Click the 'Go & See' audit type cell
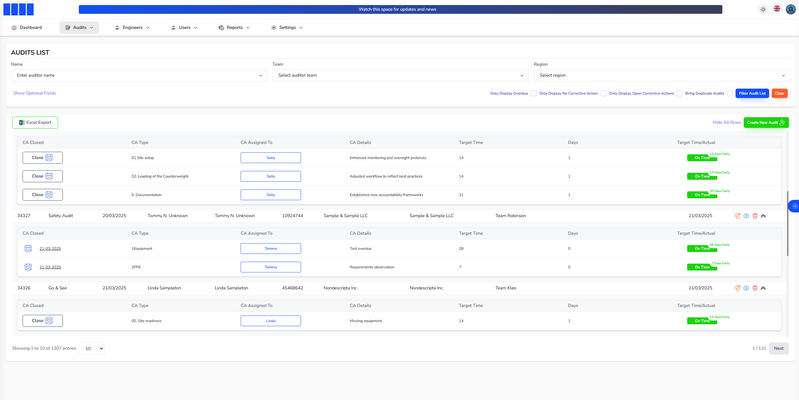 click(58, 288)
